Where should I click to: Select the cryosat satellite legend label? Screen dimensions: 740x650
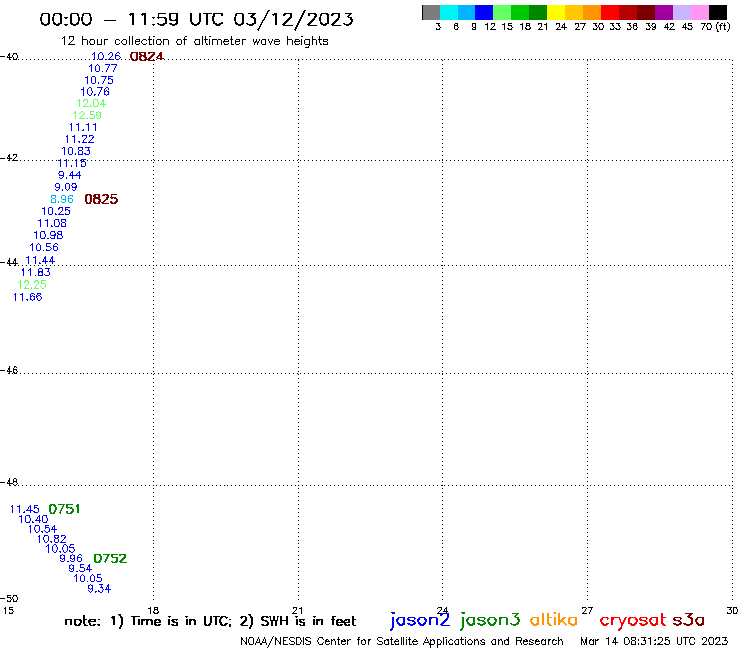pos(633,620)
